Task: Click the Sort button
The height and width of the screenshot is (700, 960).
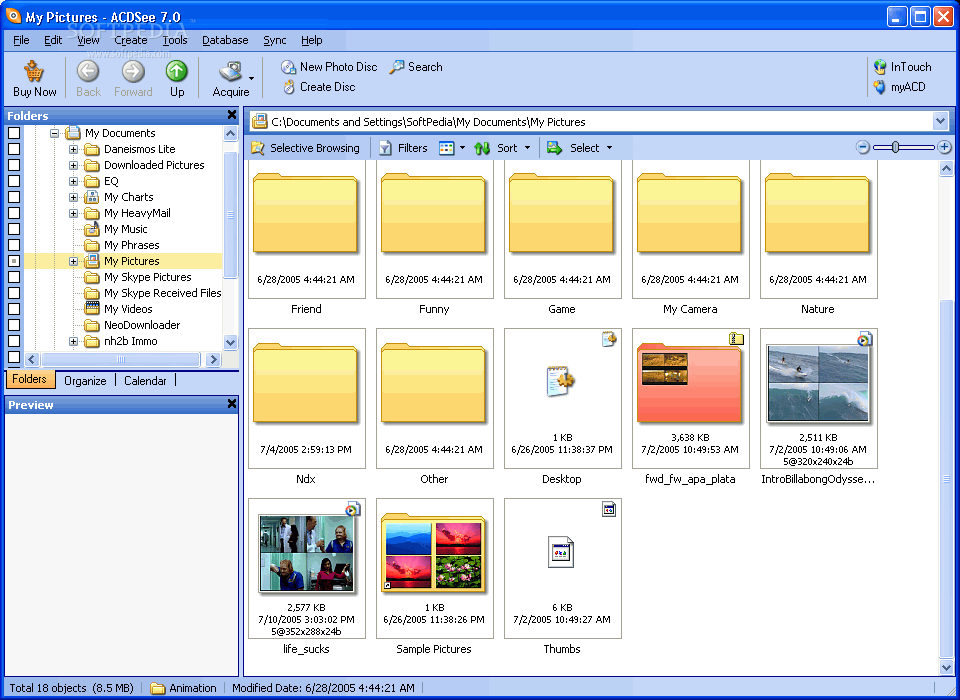Action: pos(496,148)
